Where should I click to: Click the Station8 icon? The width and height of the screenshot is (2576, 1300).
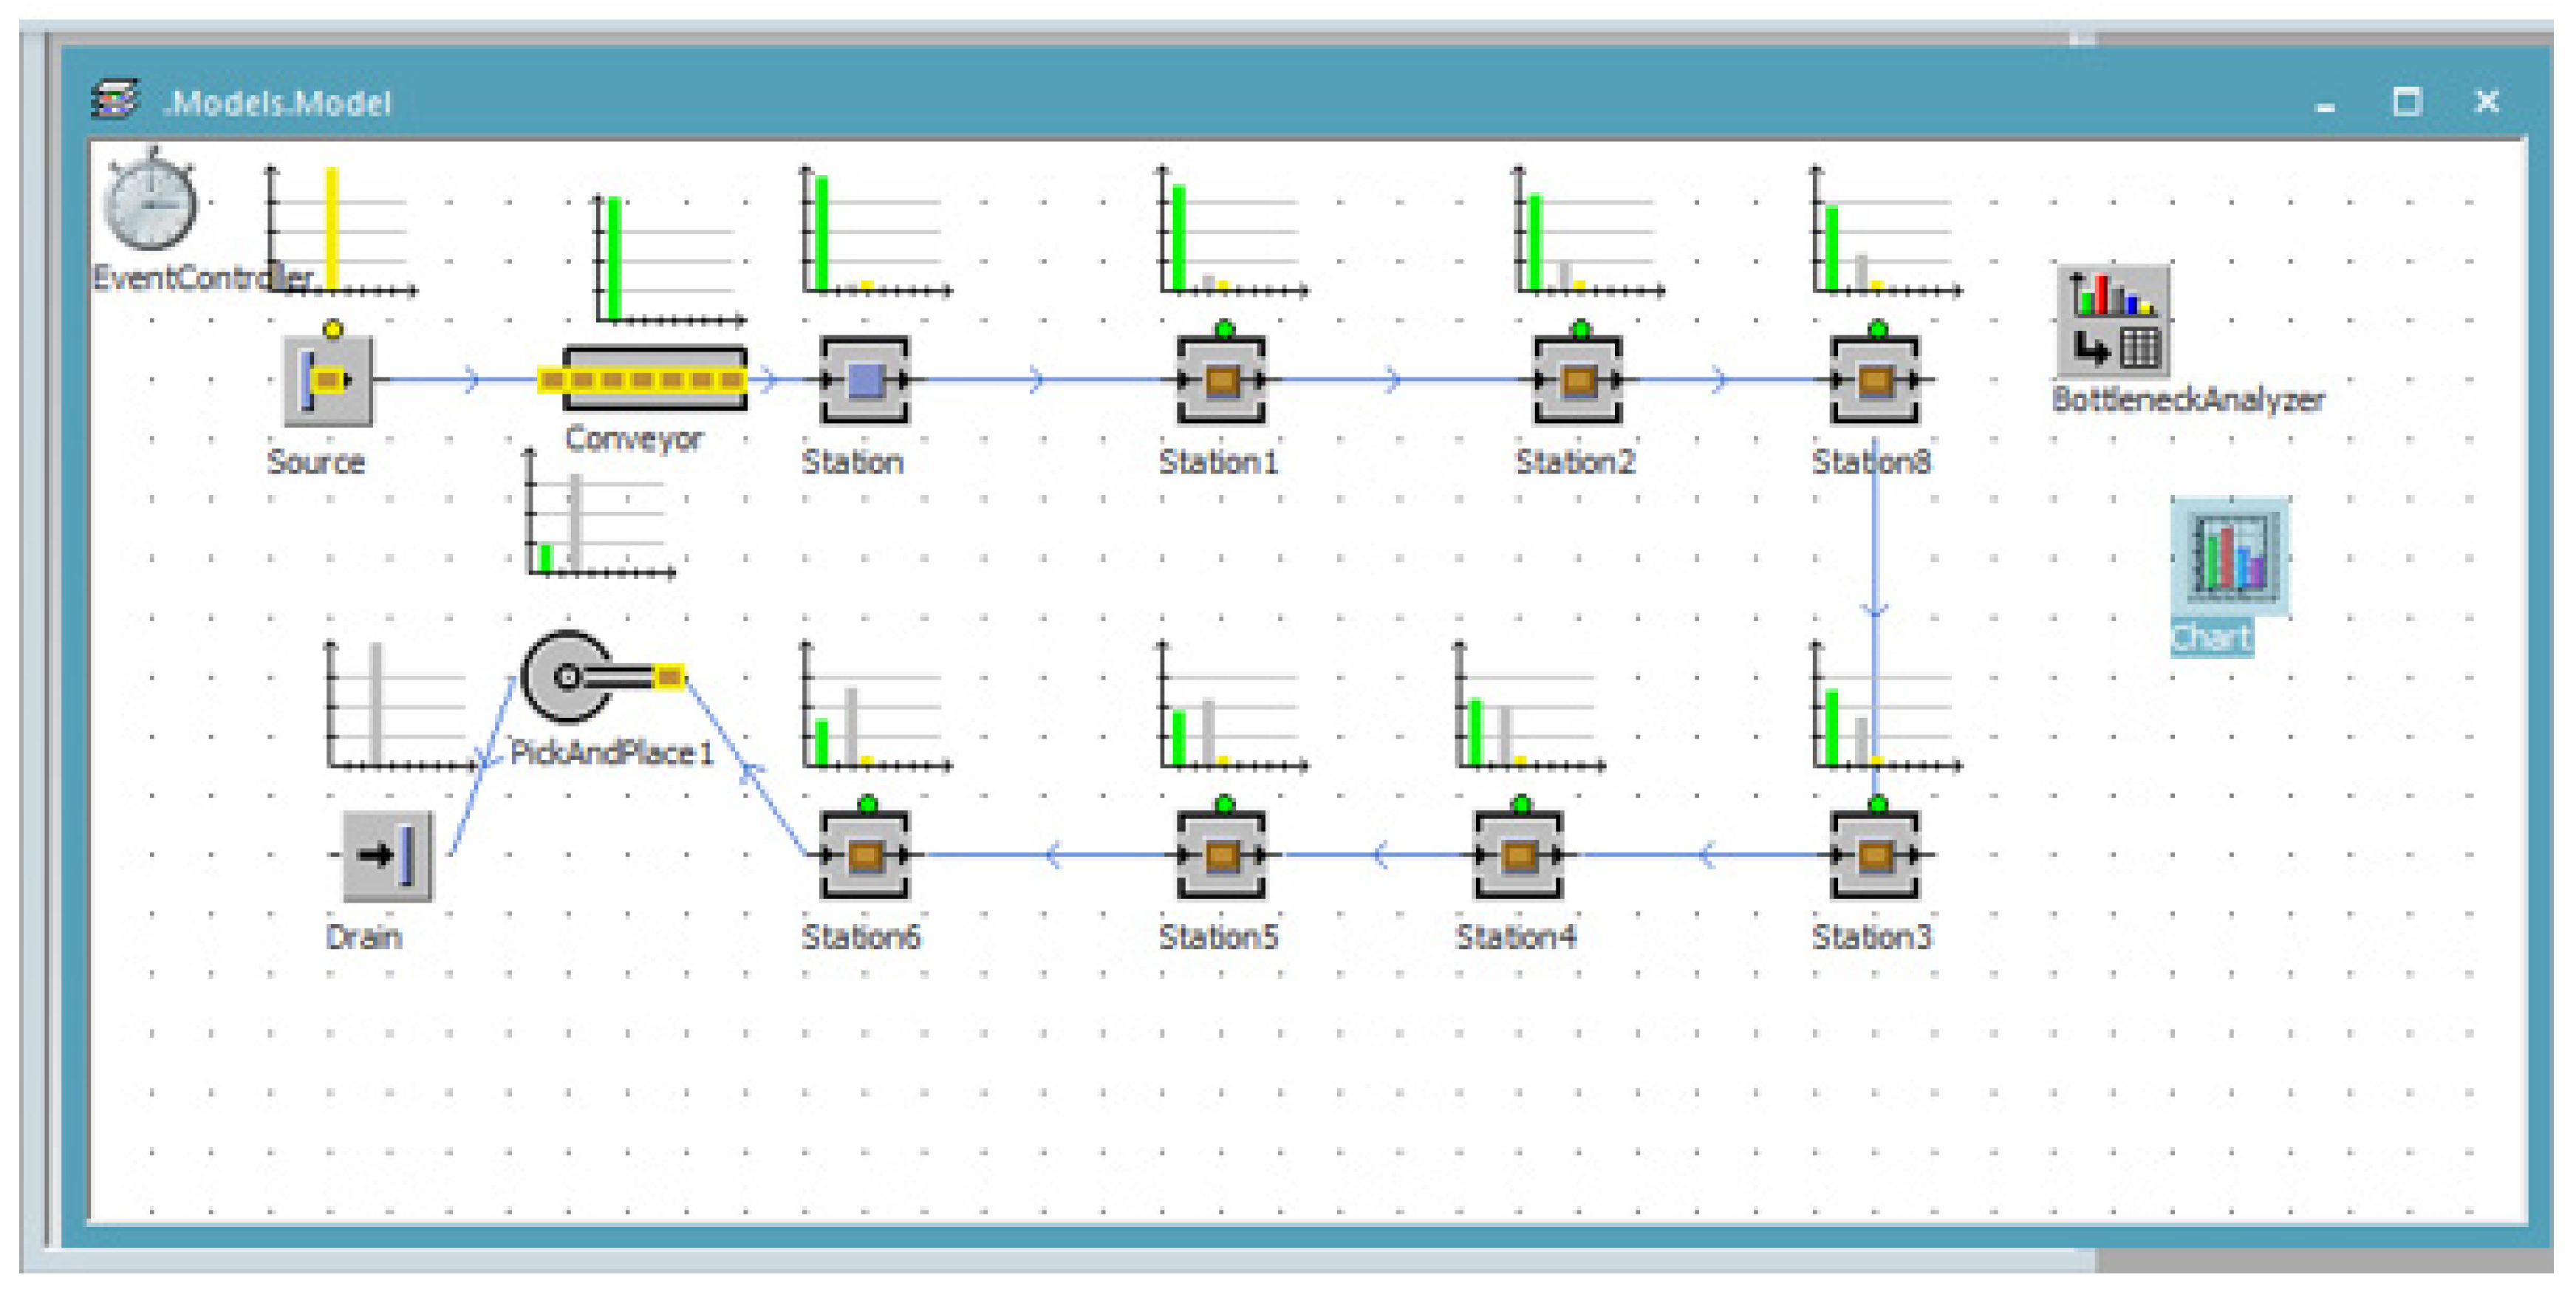[x=1874, y=380]
